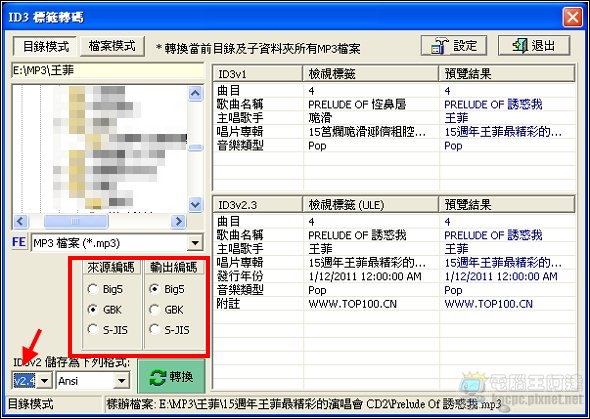
Task: Click the horizontal scroll left arrow
Action: coord(20,221)
